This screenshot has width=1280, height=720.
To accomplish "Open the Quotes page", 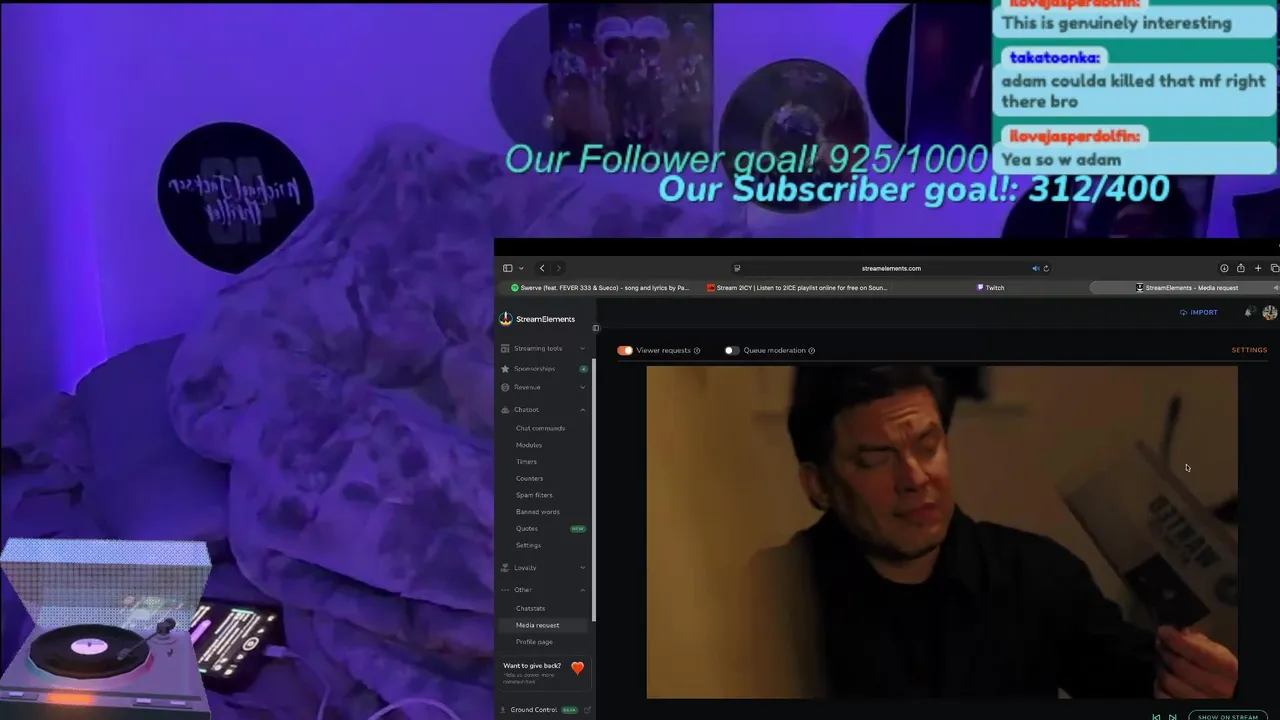I will coord(527,528).
